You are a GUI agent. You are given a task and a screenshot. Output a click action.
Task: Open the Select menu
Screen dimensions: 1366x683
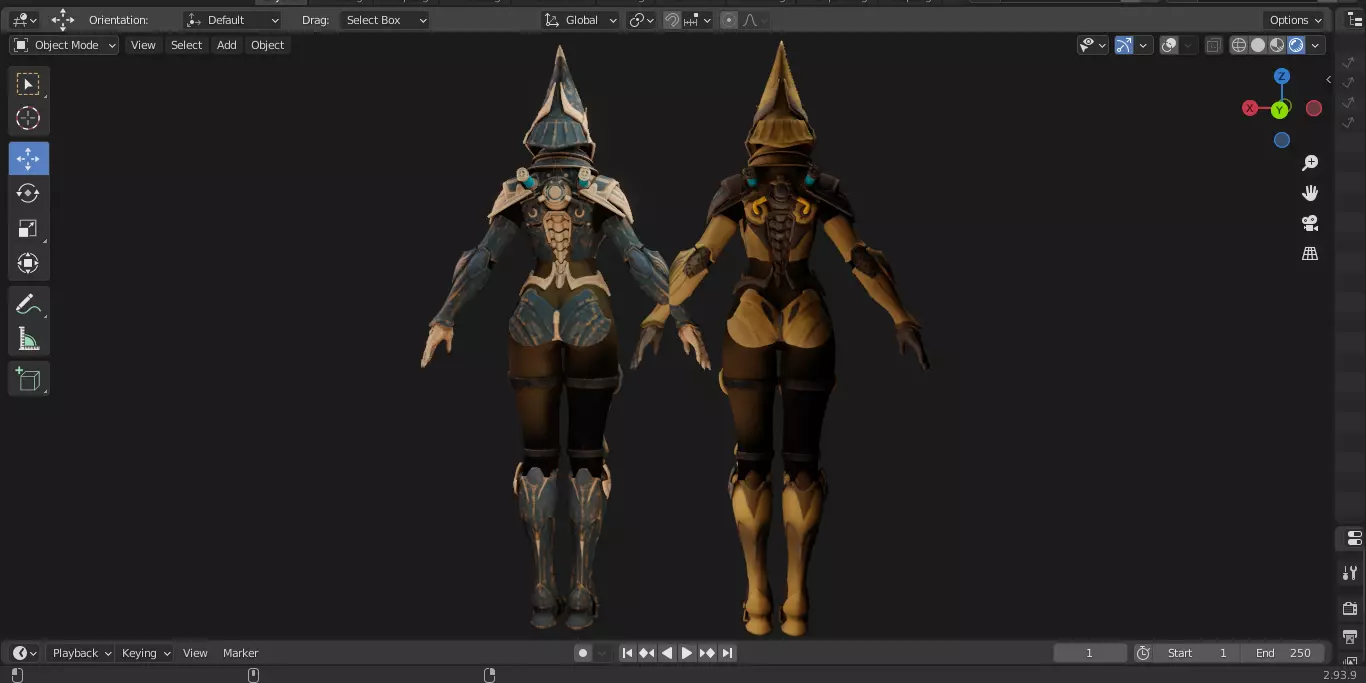pos(186,45)
